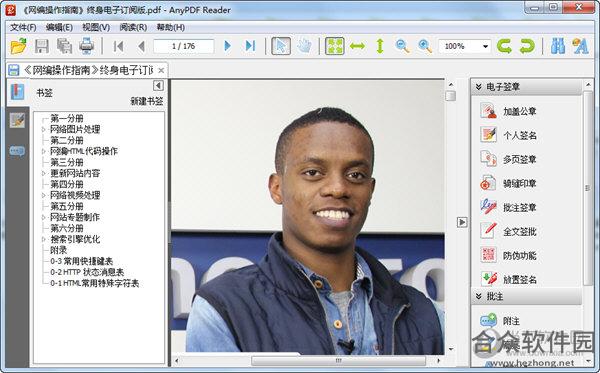Open bookmark 0-2 HTTP 状态消息表
Screen dimensions: 600x373
pos(87,272)
